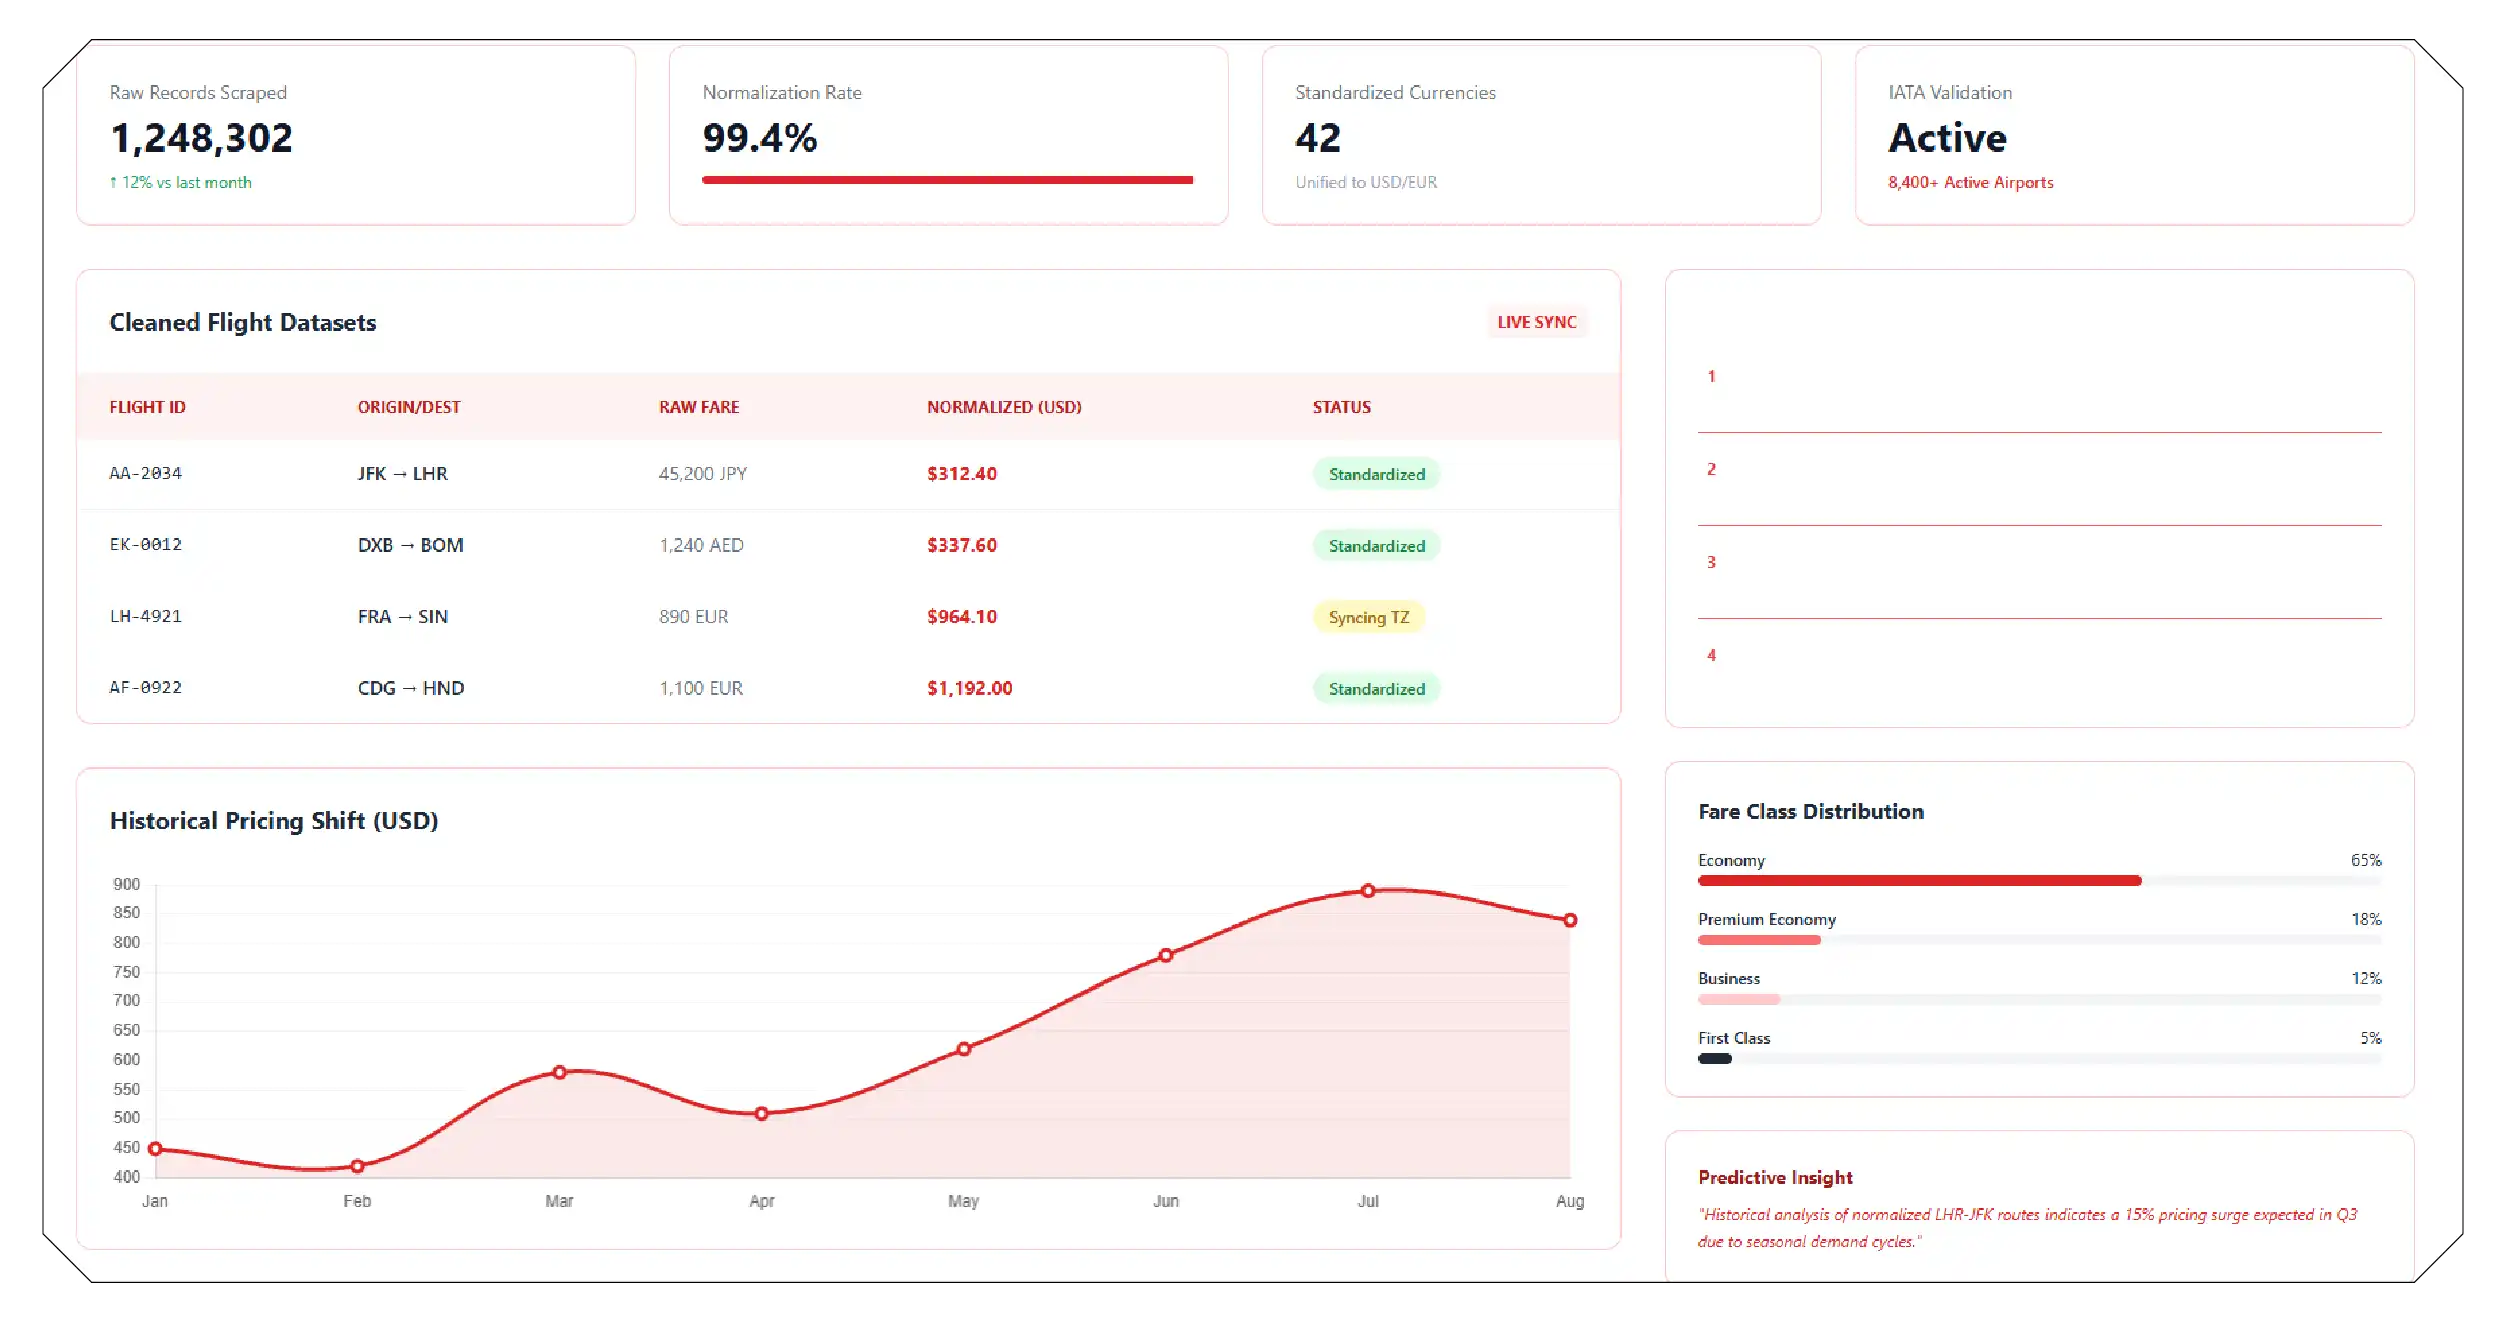Click the Standardized badge for flight EK-0012

1376,545
